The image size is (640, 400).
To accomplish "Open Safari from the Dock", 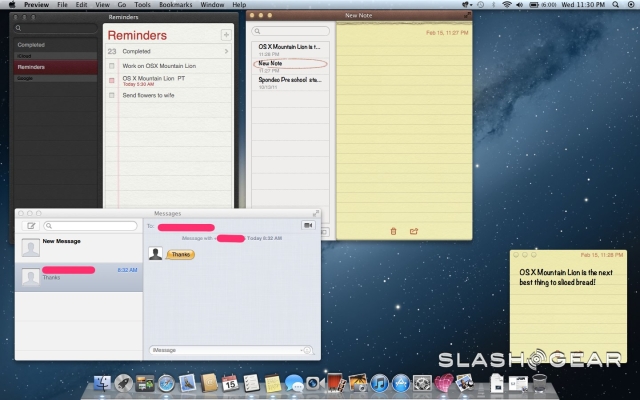I will coord(166,383).
